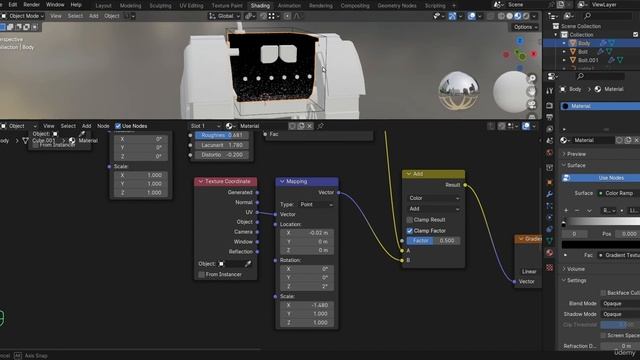Open the Object Data mesh properties tab

(549, 240)
